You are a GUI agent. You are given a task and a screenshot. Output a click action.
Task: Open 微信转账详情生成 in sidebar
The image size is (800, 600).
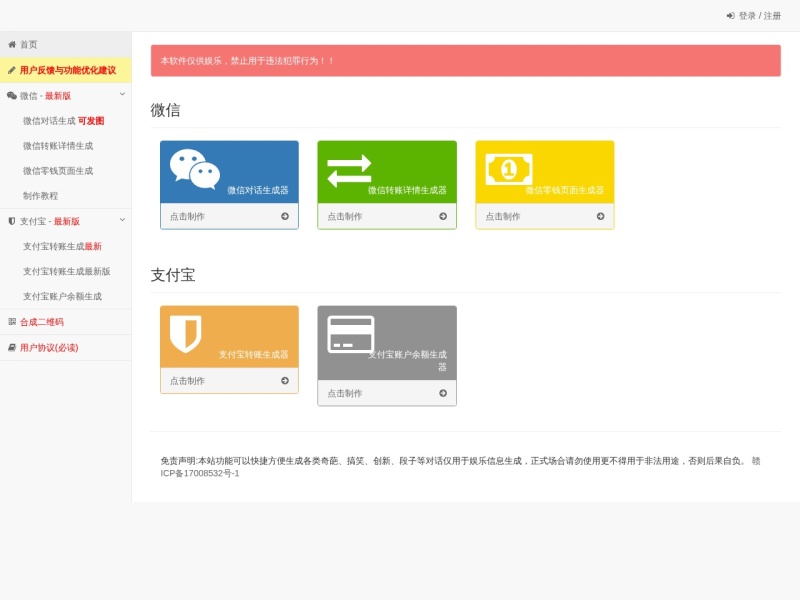click(x=58, y=146)
